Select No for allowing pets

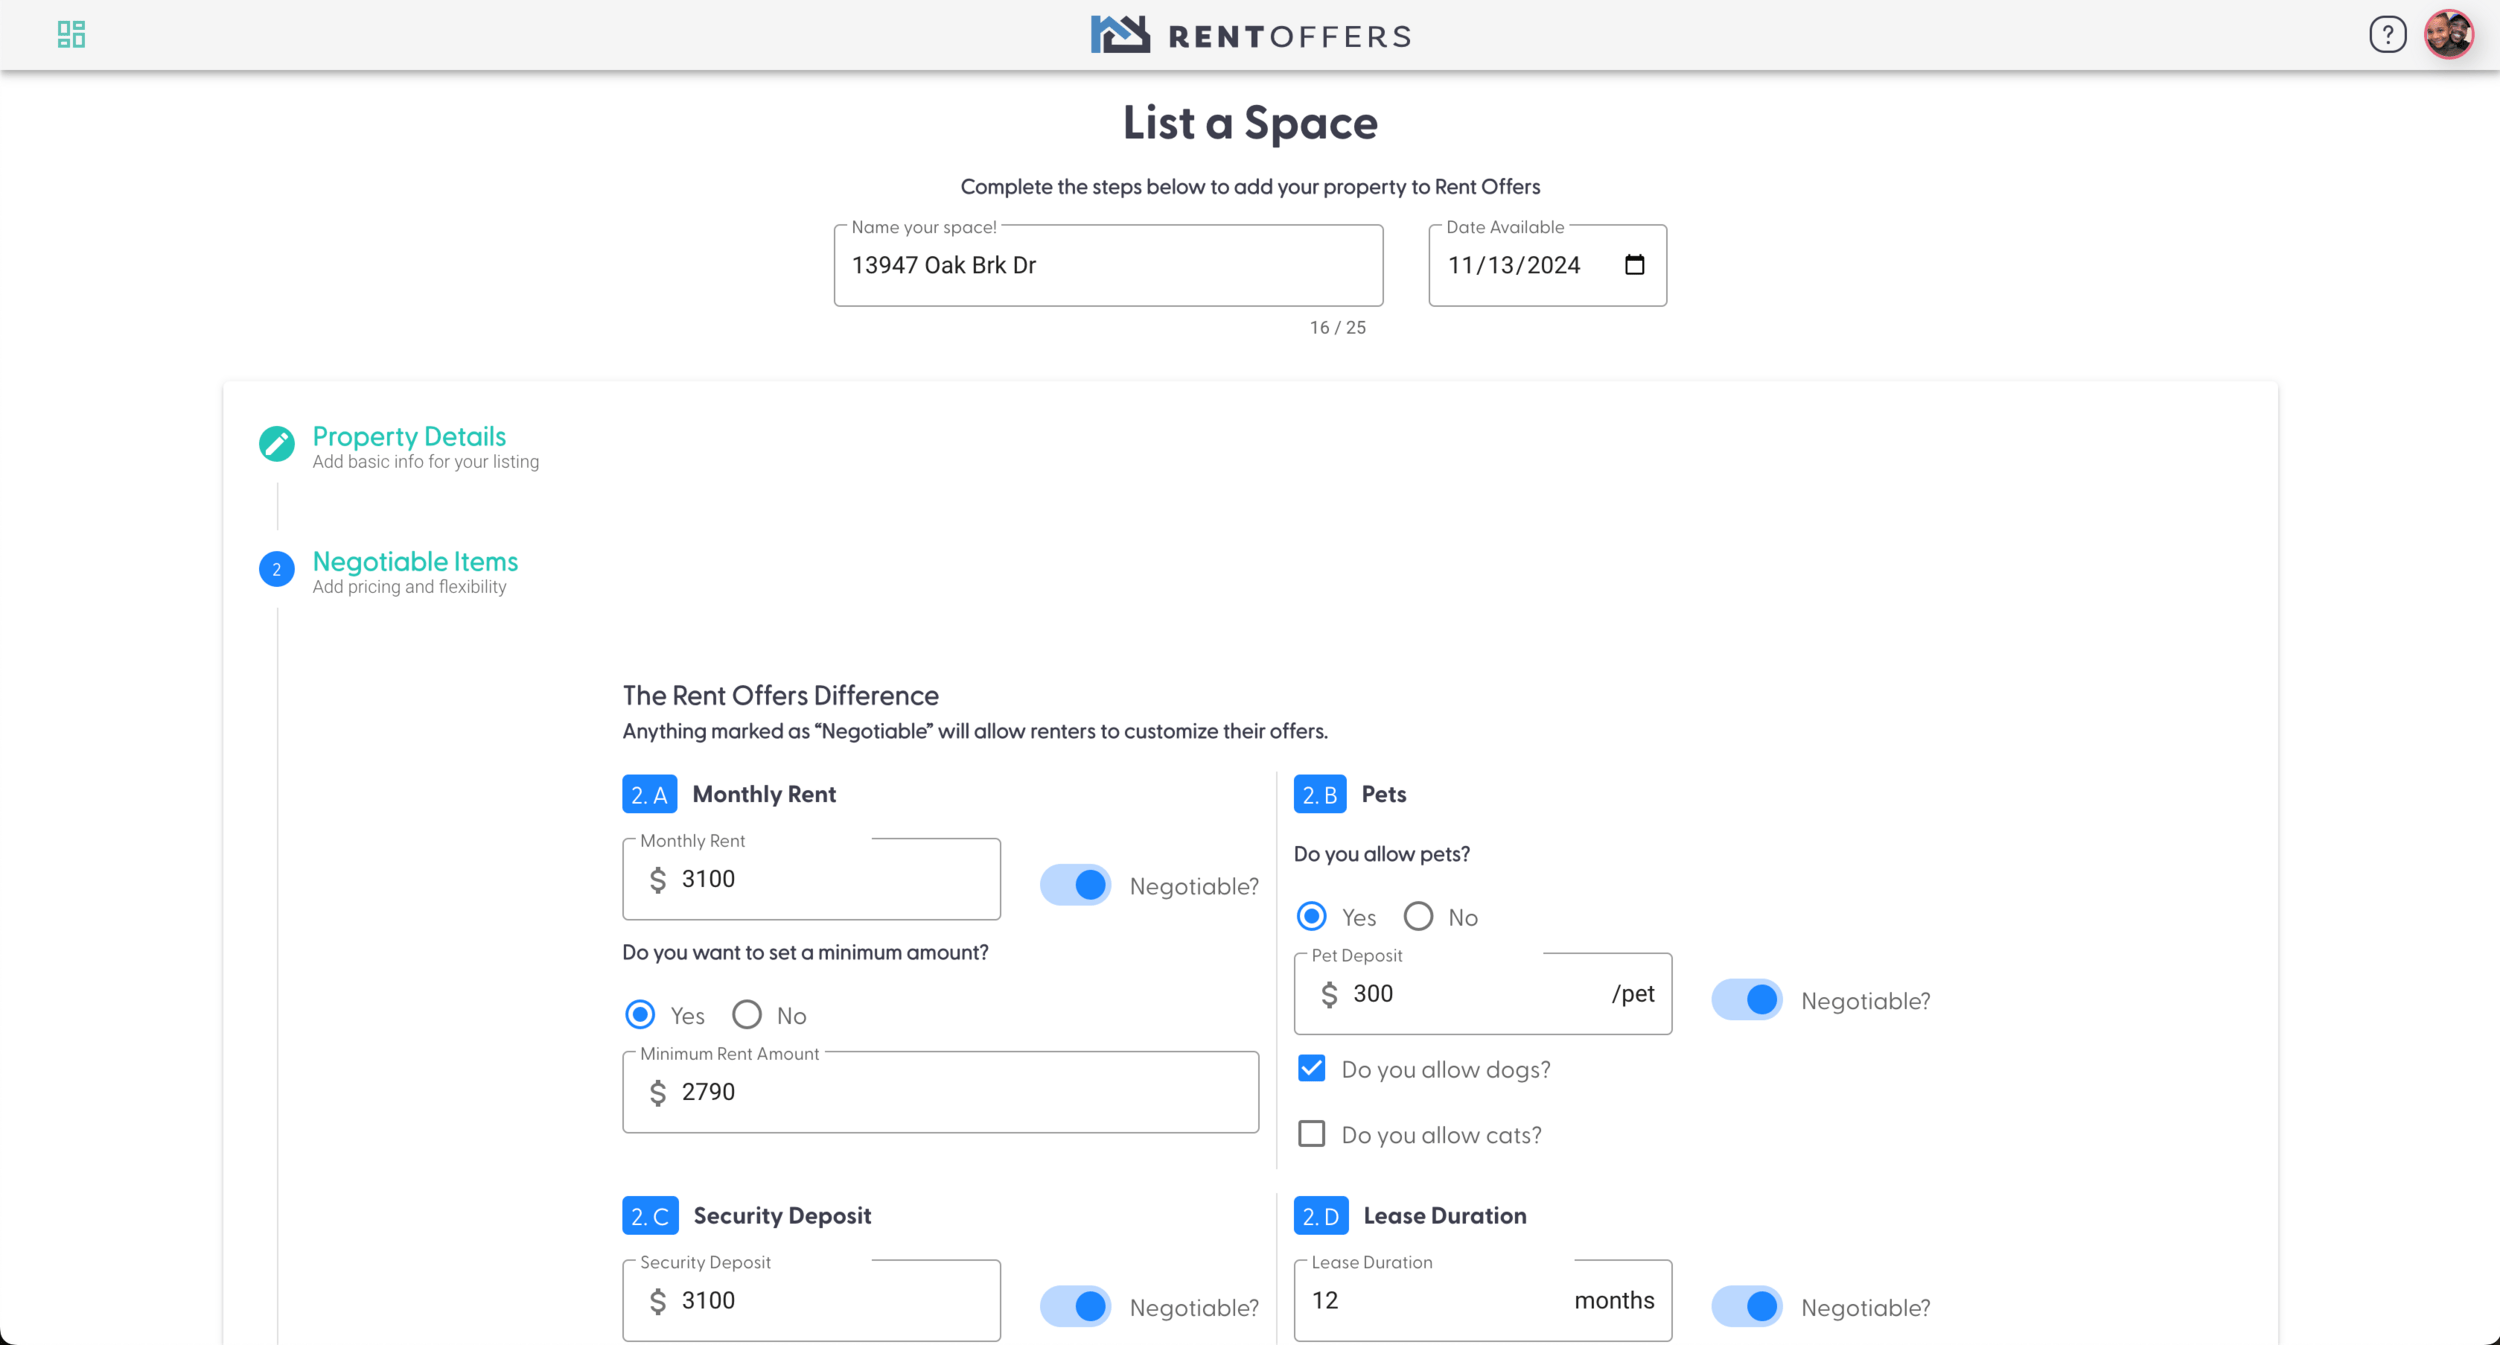click(x=1418, y=916)
